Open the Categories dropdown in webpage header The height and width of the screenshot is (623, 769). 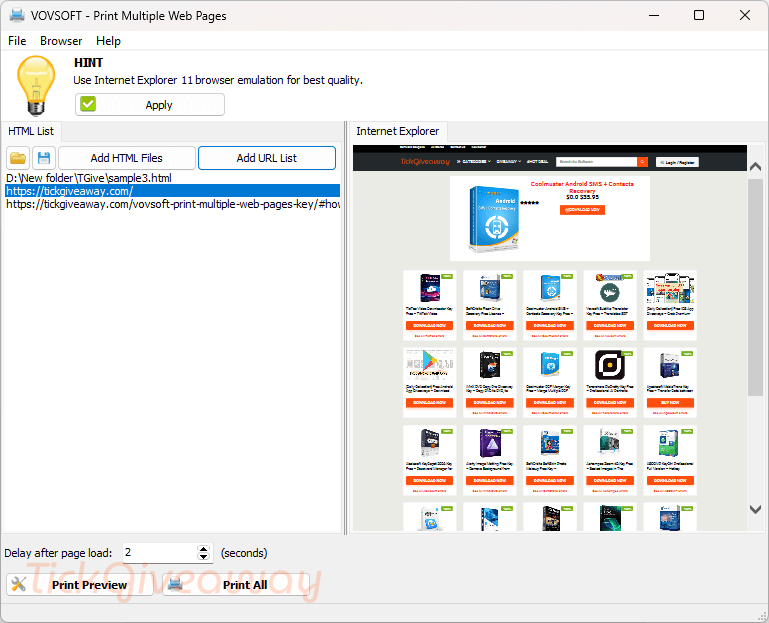click(474, 161)
